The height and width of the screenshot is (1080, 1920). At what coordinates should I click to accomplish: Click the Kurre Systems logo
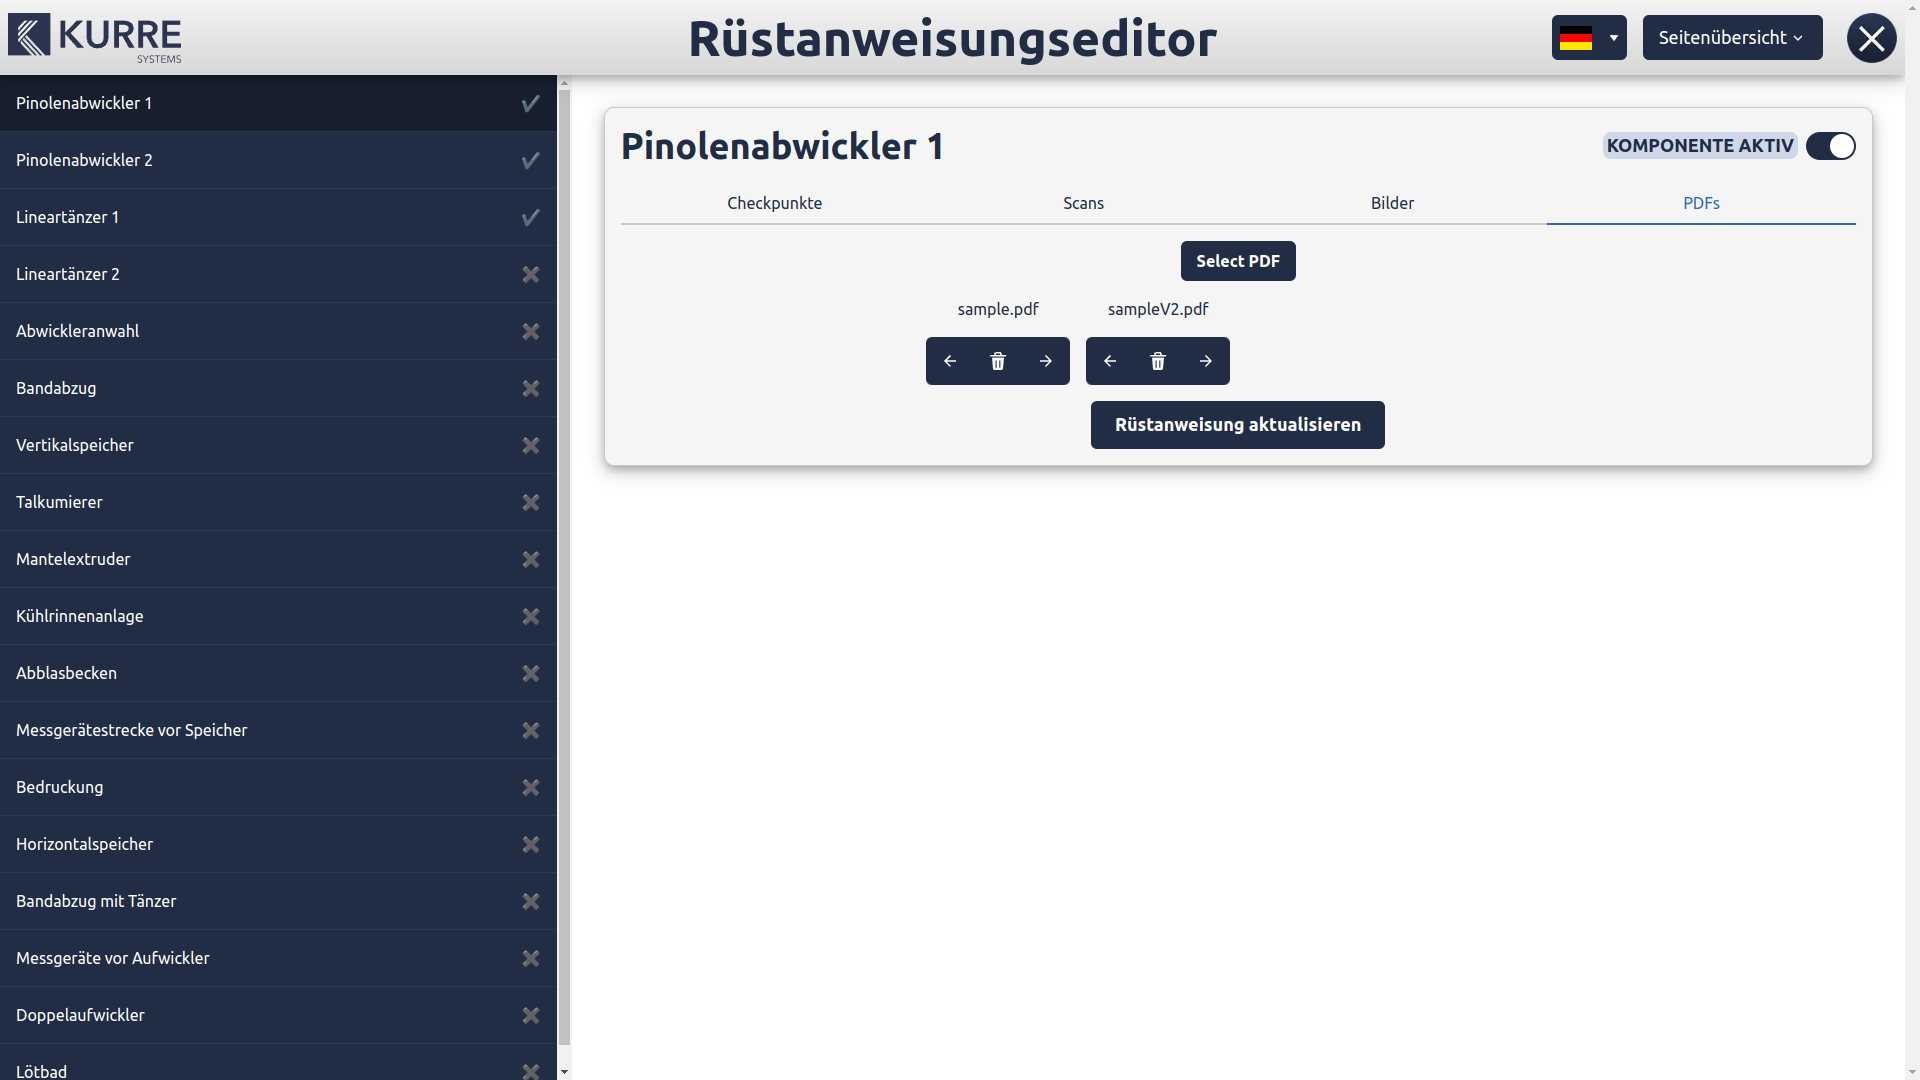click(95, 38)
